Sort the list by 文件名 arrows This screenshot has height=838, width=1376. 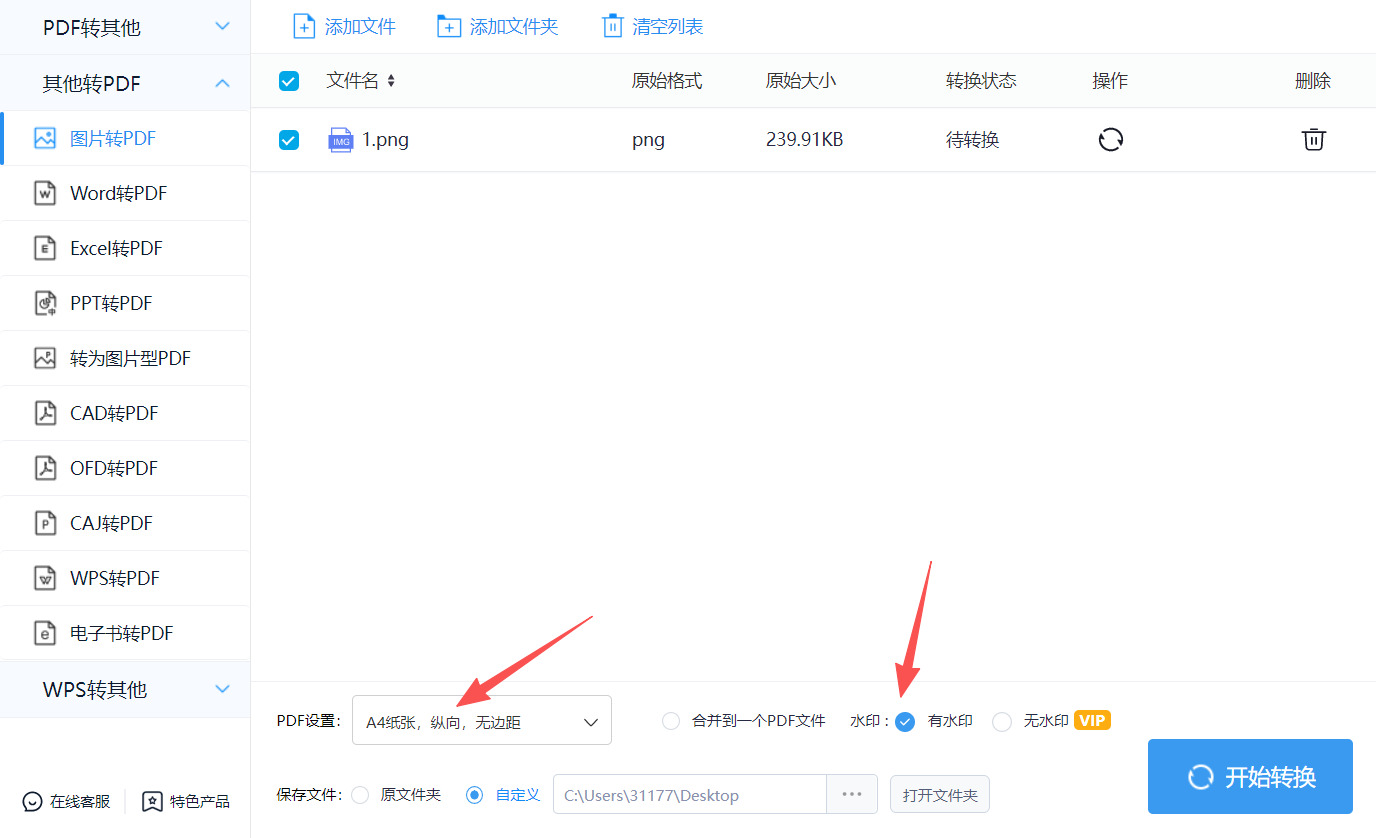coord(391,81)
